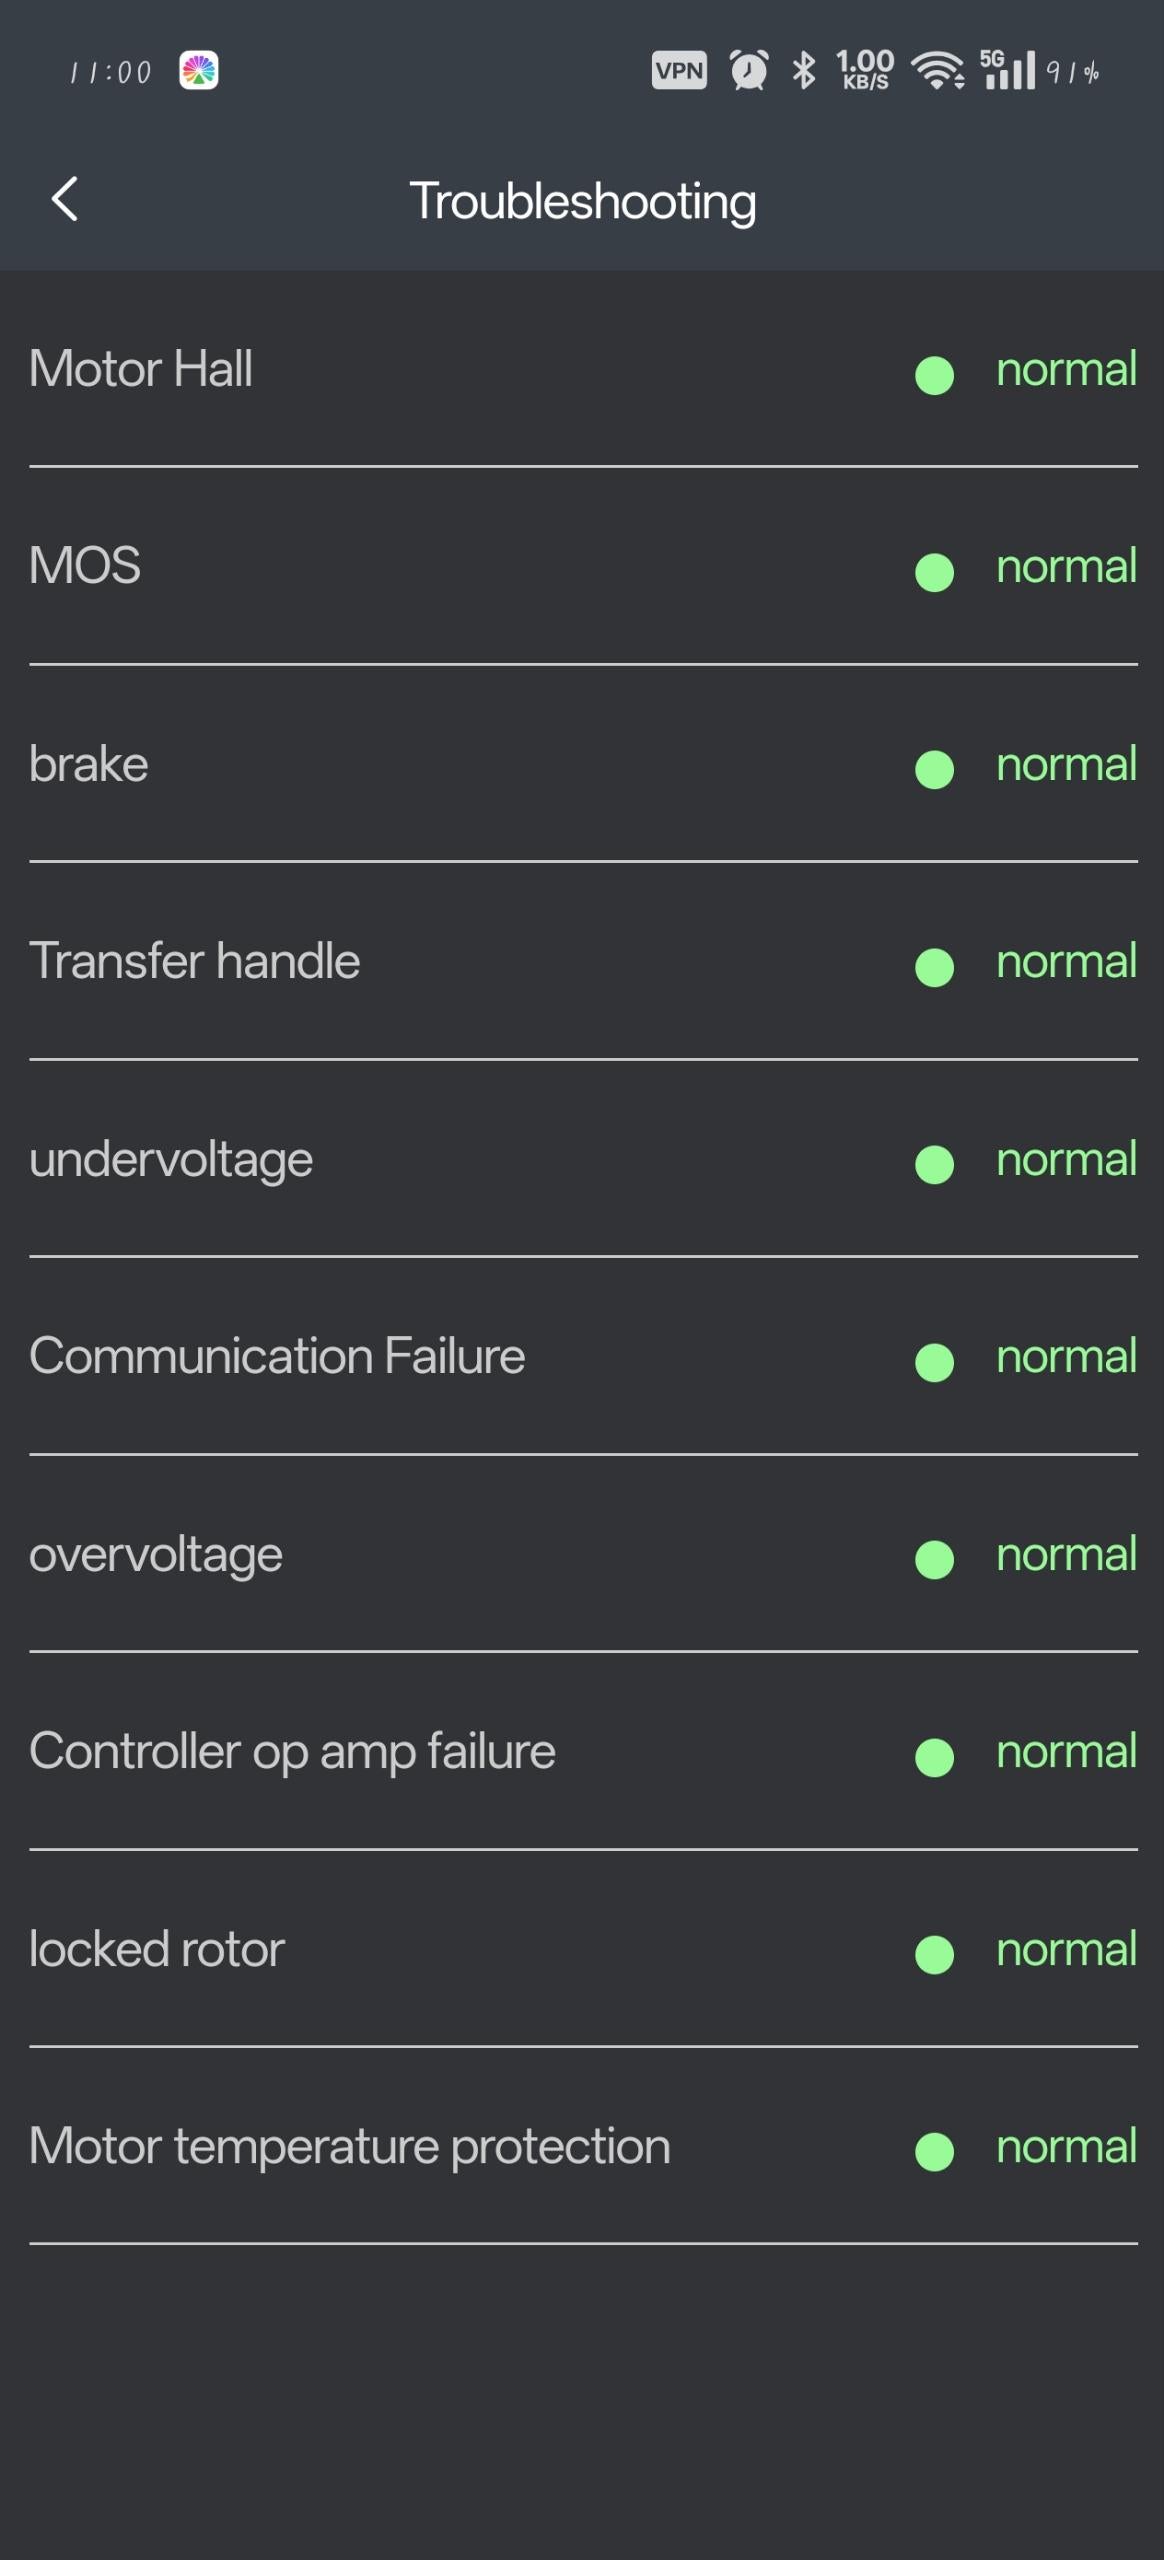Viewport: 1164px width, 2560px height.
Task: Tap the green indicator for MOS
Action: [x=934, y=572]
